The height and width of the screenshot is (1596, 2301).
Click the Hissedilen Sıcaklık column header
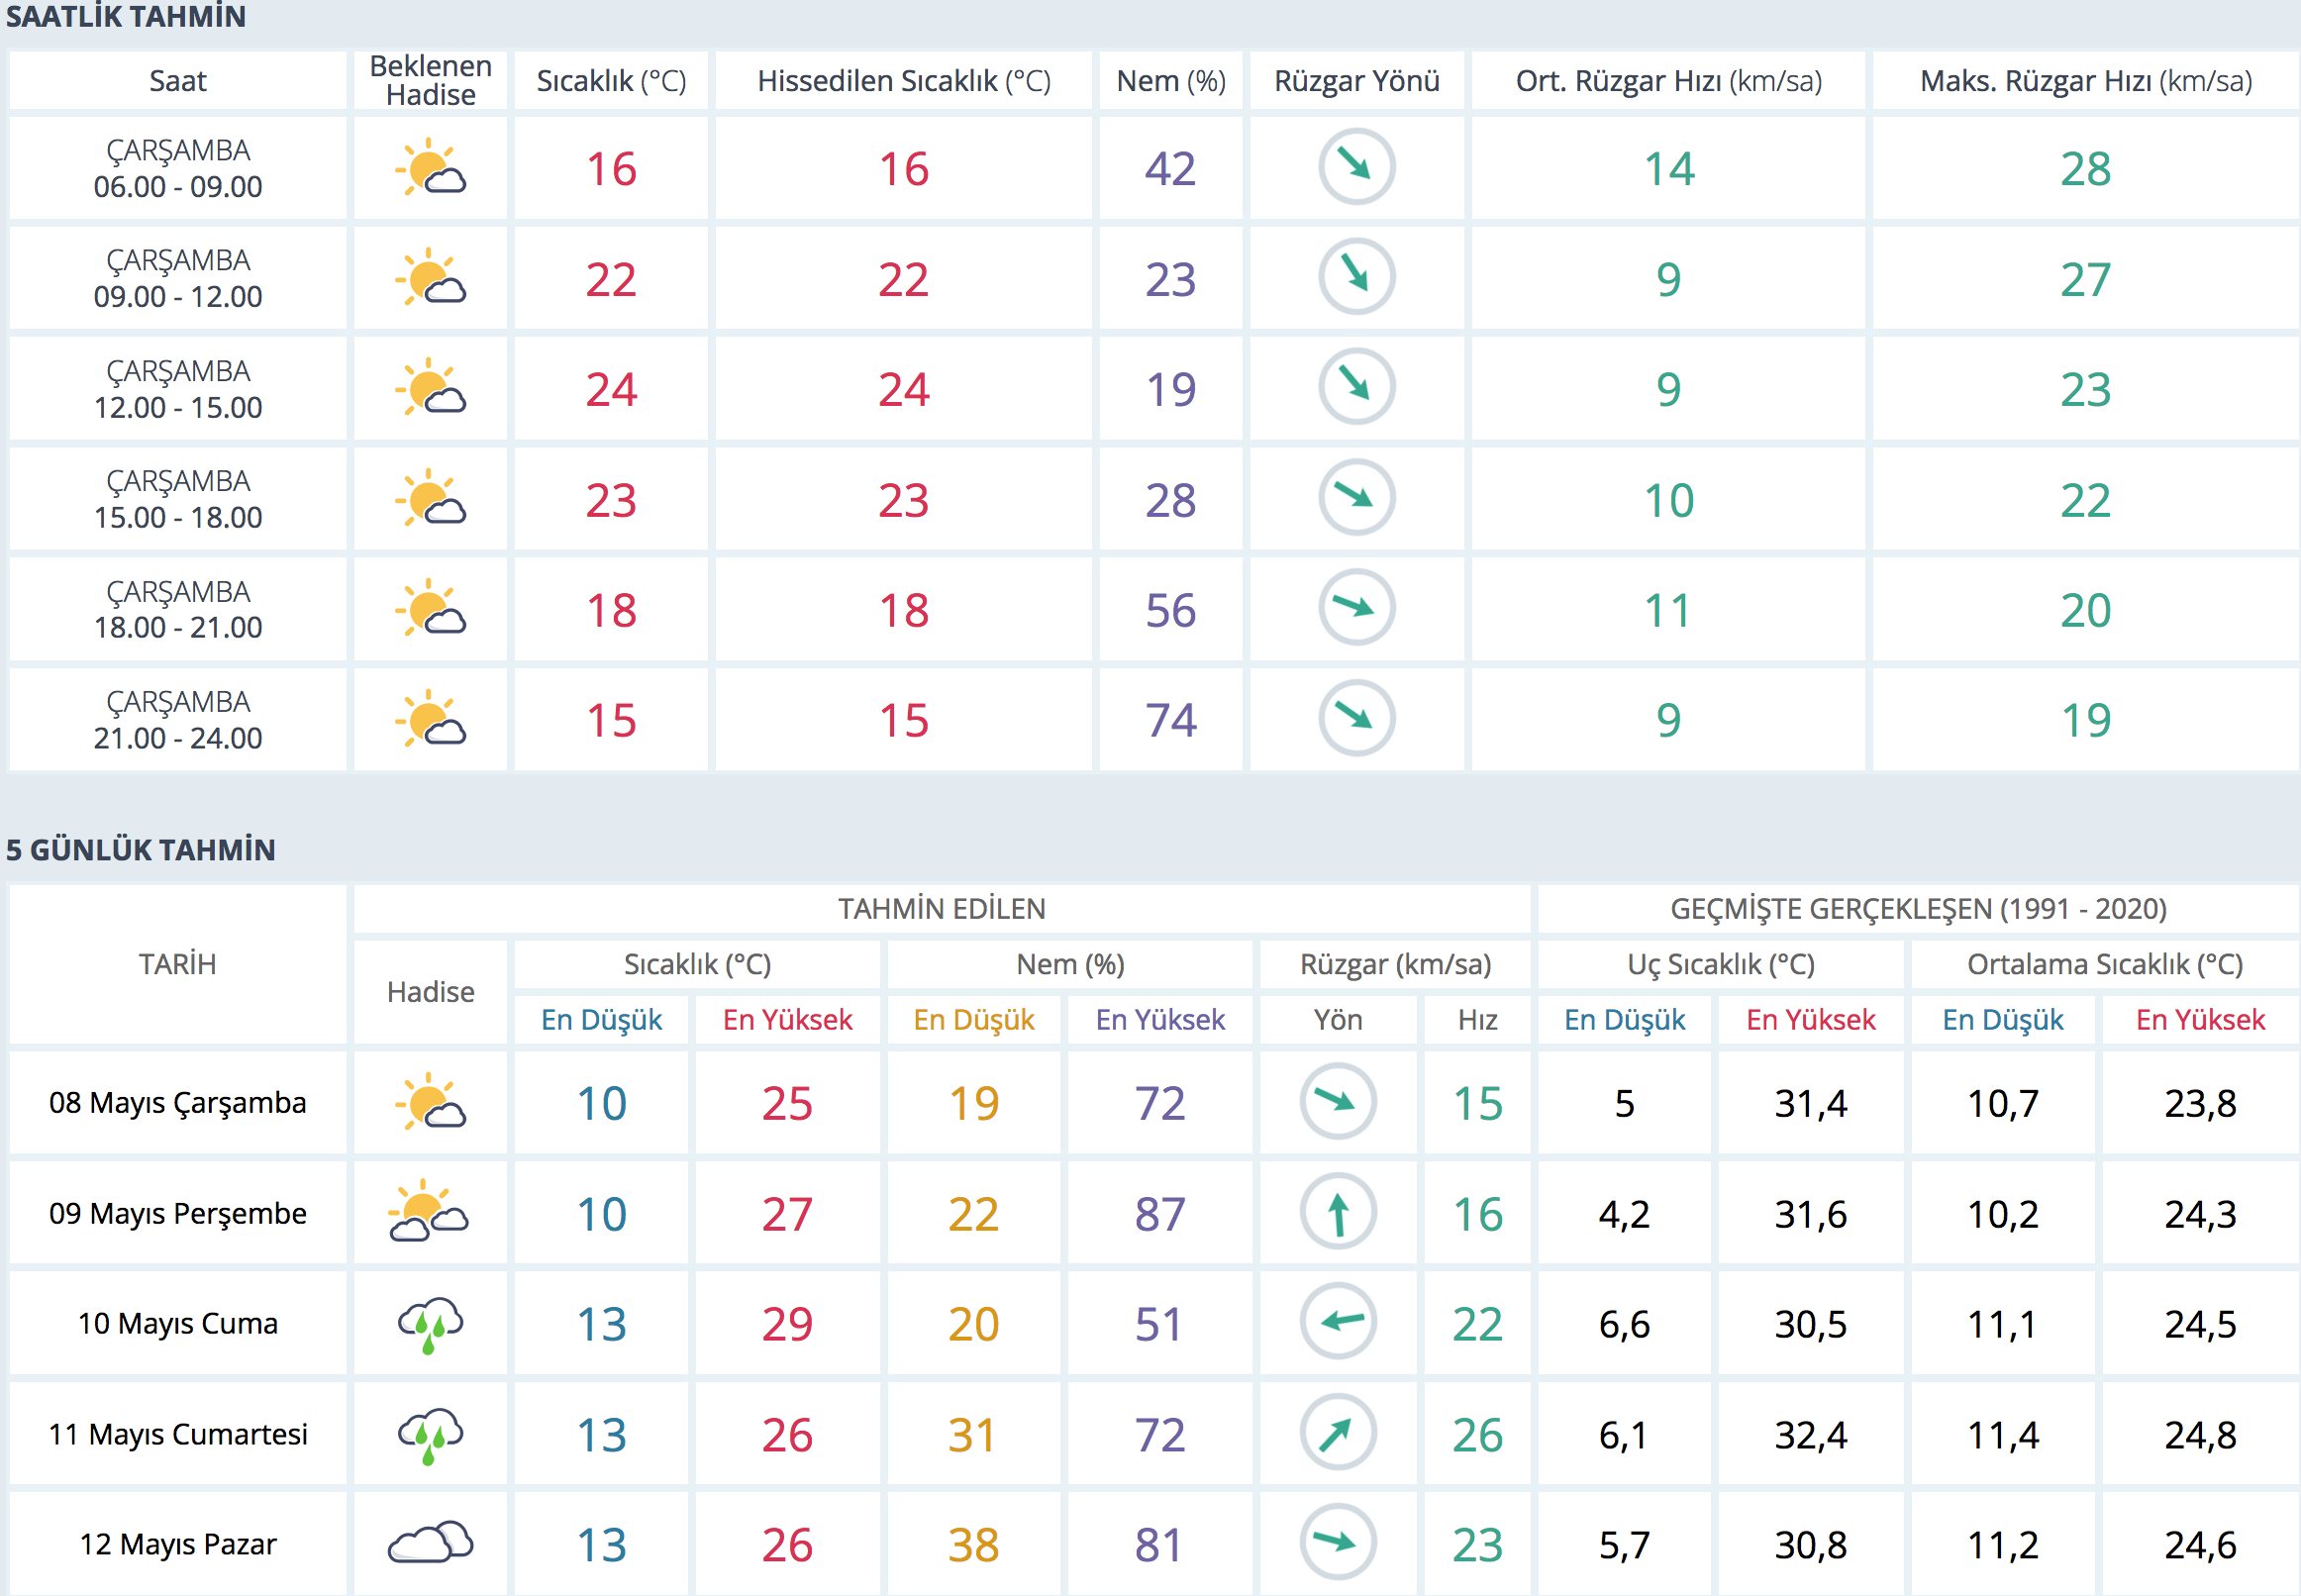pyautogui.click(x=903, y=81)
